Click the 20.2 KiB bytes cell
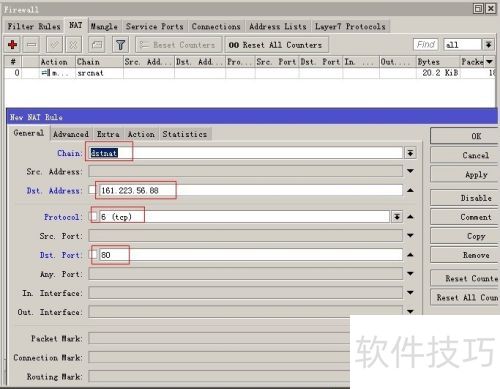 pyautogui.click(x=438, y=73)
